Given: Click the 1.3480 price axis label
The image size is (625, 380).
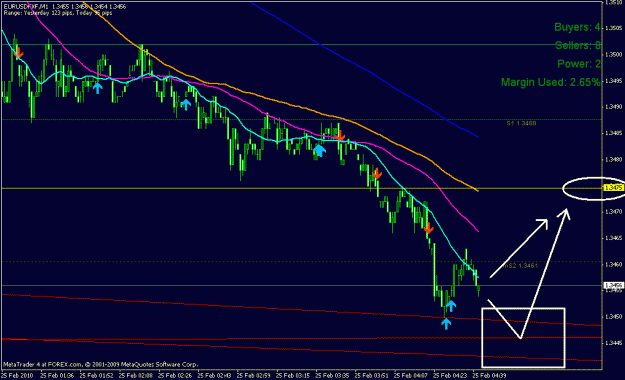Looking at the screenshot, I should pos(613,159).
